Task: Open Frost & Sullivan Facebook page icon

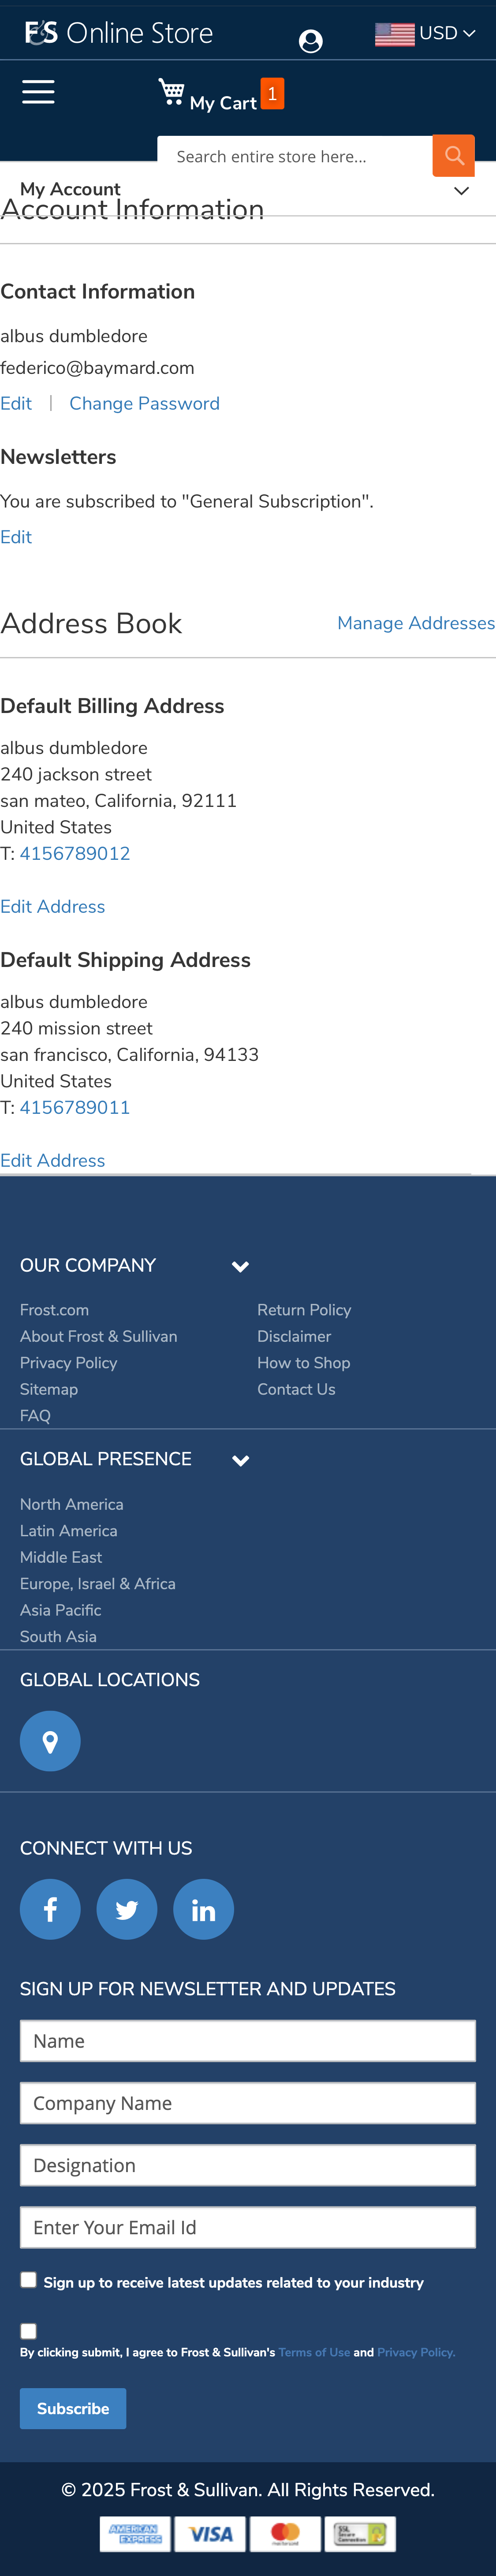Action: click(x=50, y=1909)
